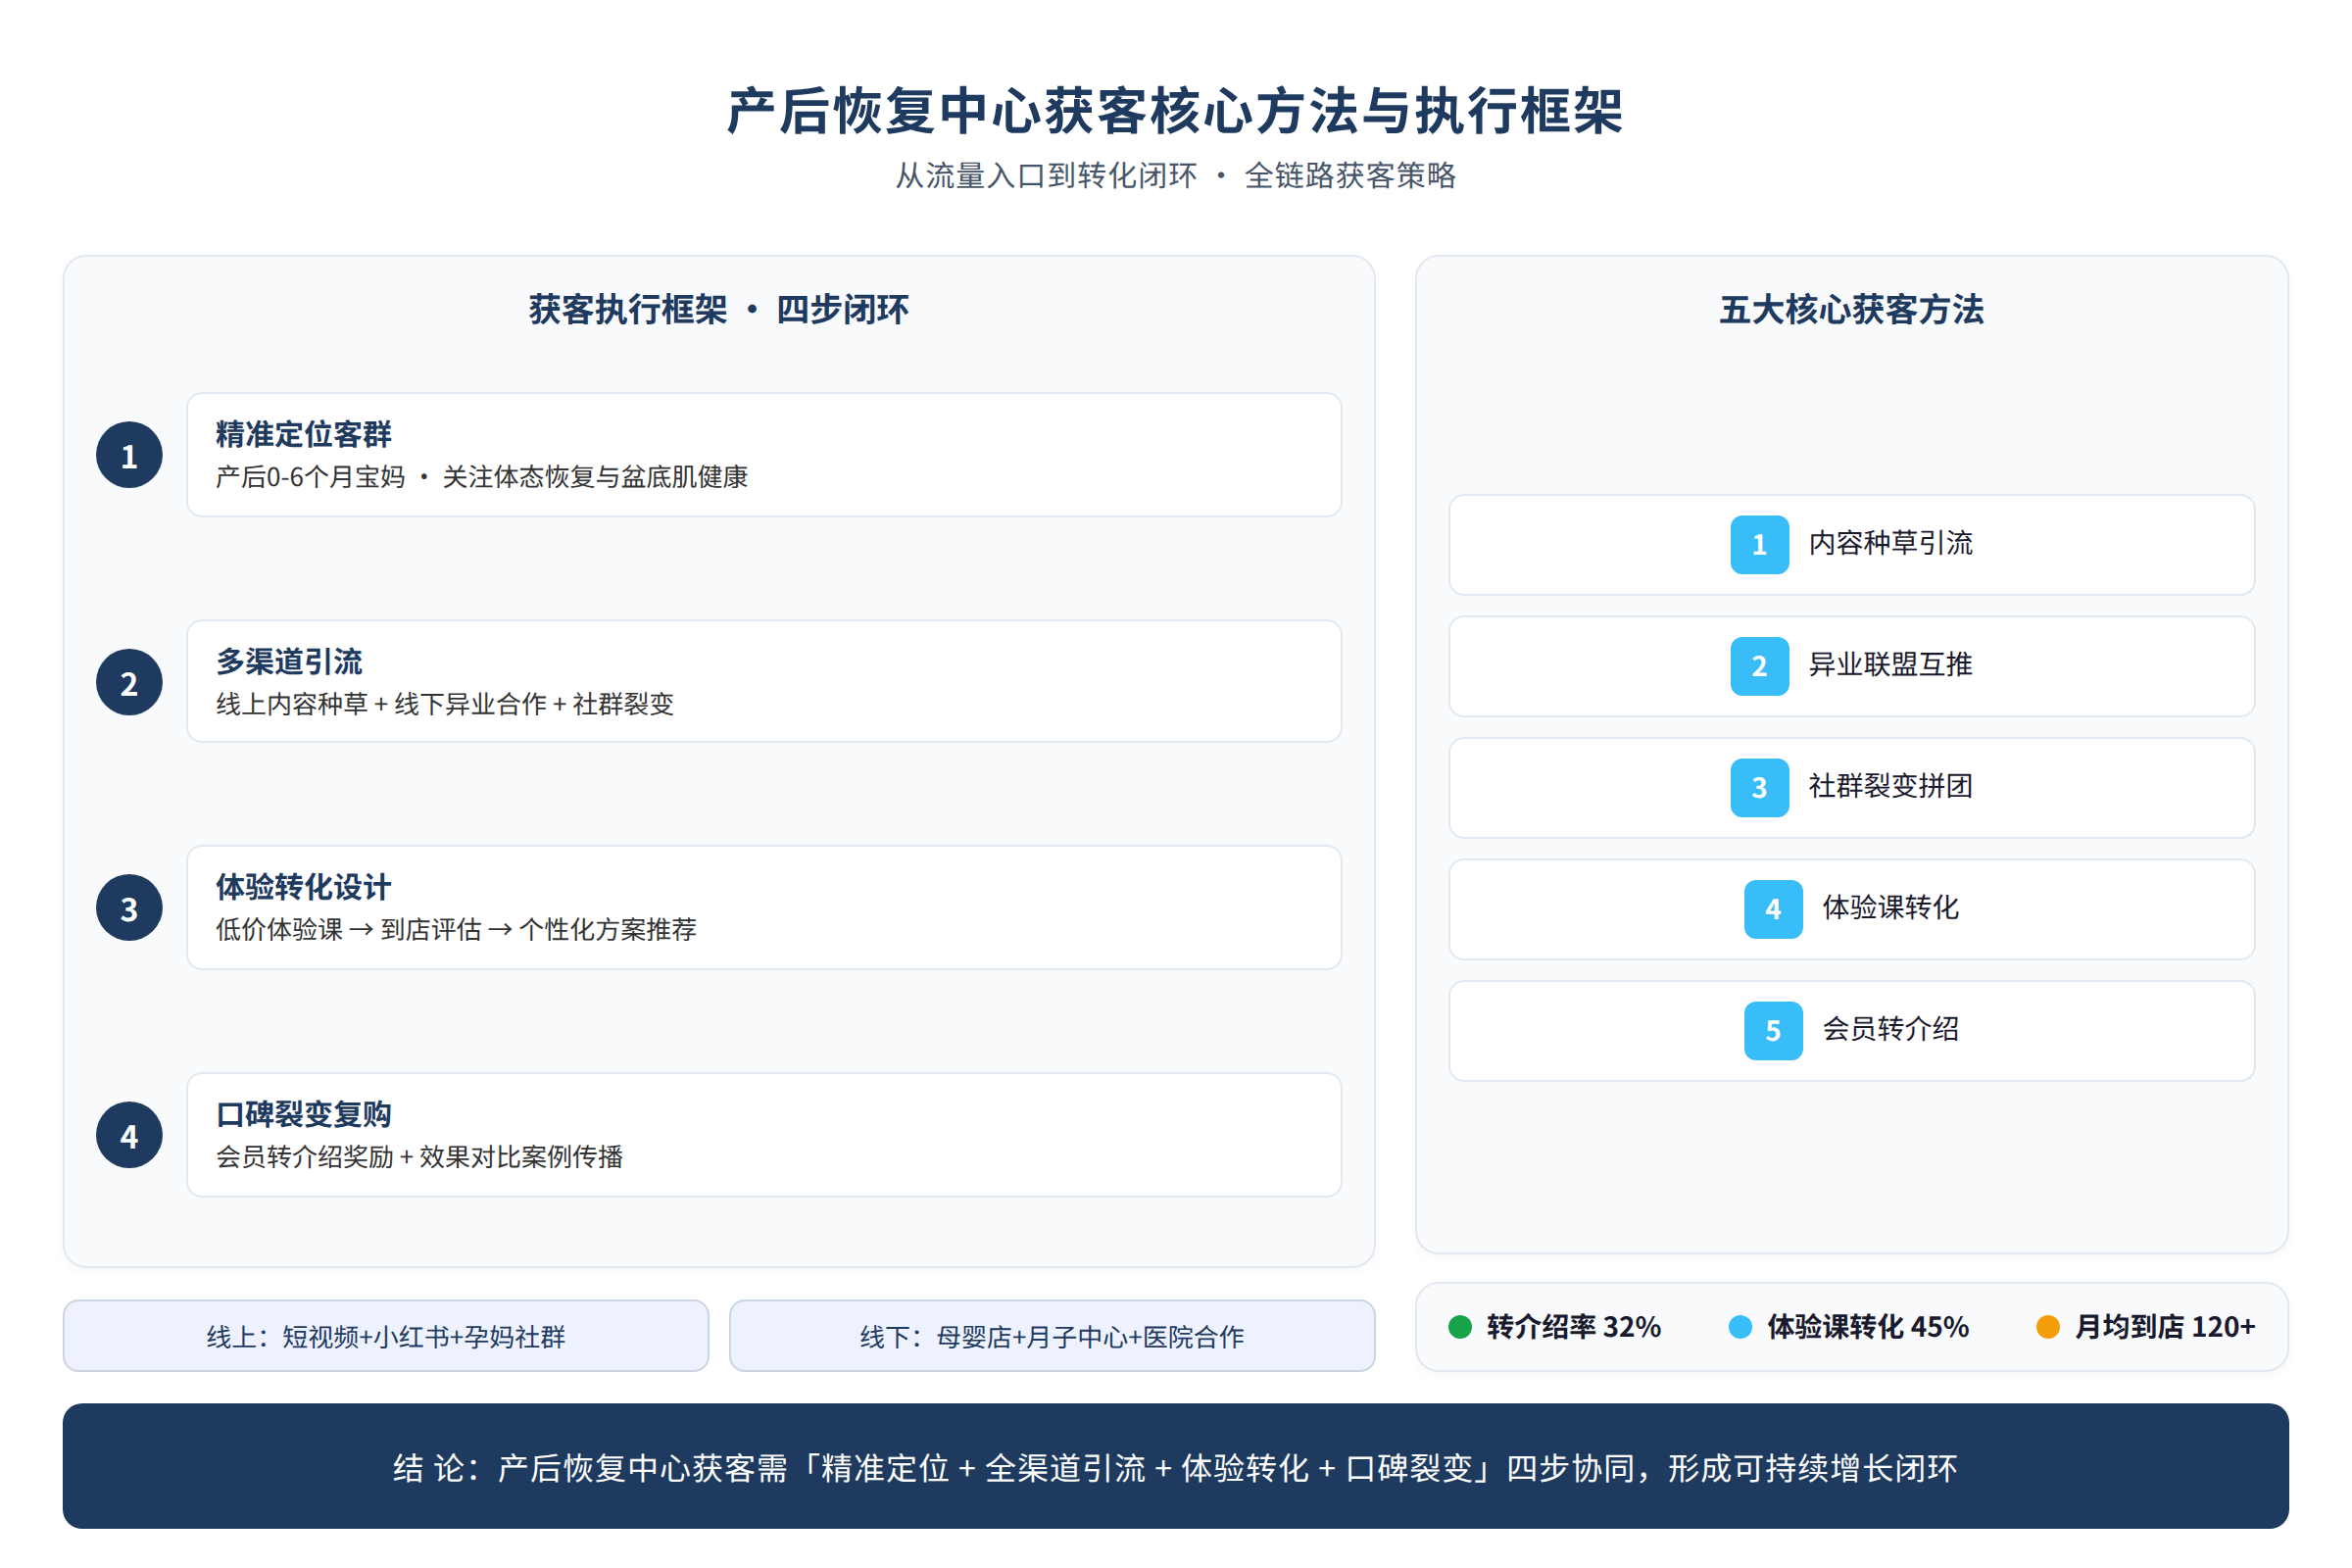This screenshot has height=1568, width=2352.
Task: Click the 转介绍率 32% metric text
Action: coord(1574,1327)
